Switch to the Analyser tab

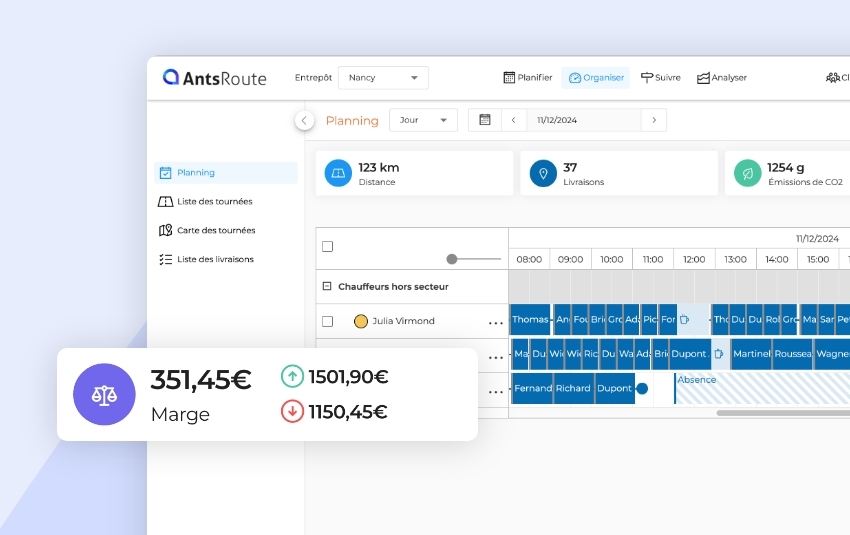(721, 78)
